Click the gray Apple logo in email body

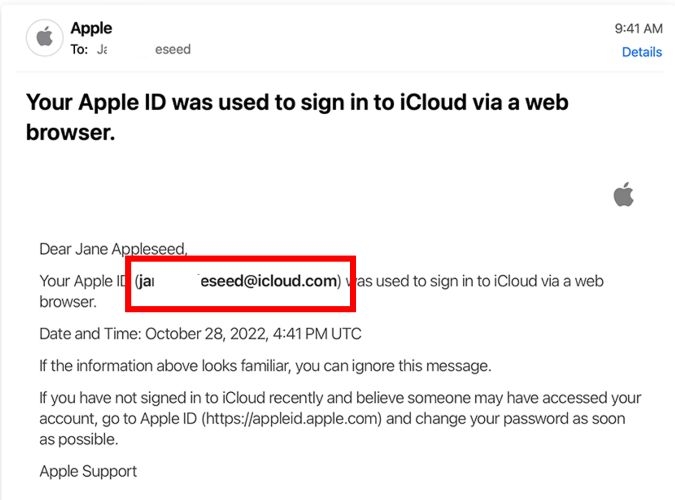point(624,195)
